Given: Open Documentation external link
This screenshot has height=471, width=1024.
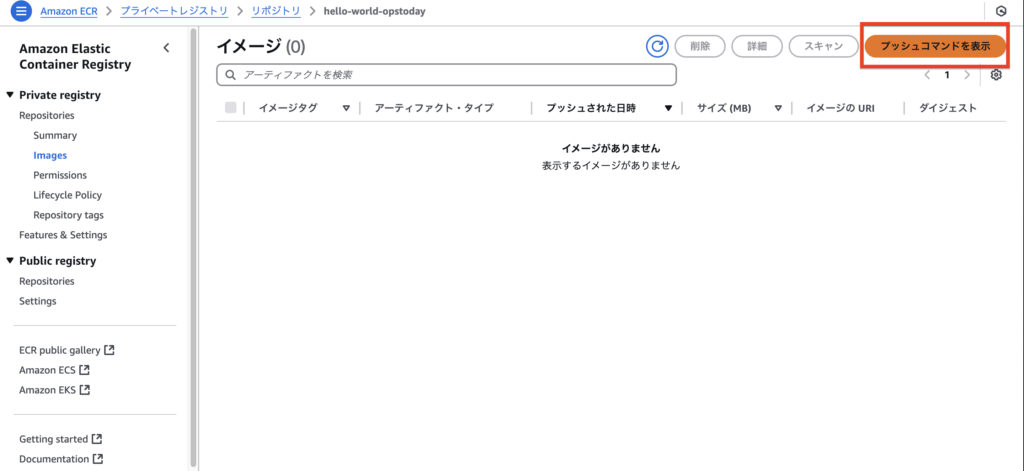Looking at the screenshot, I should [61, 459].
